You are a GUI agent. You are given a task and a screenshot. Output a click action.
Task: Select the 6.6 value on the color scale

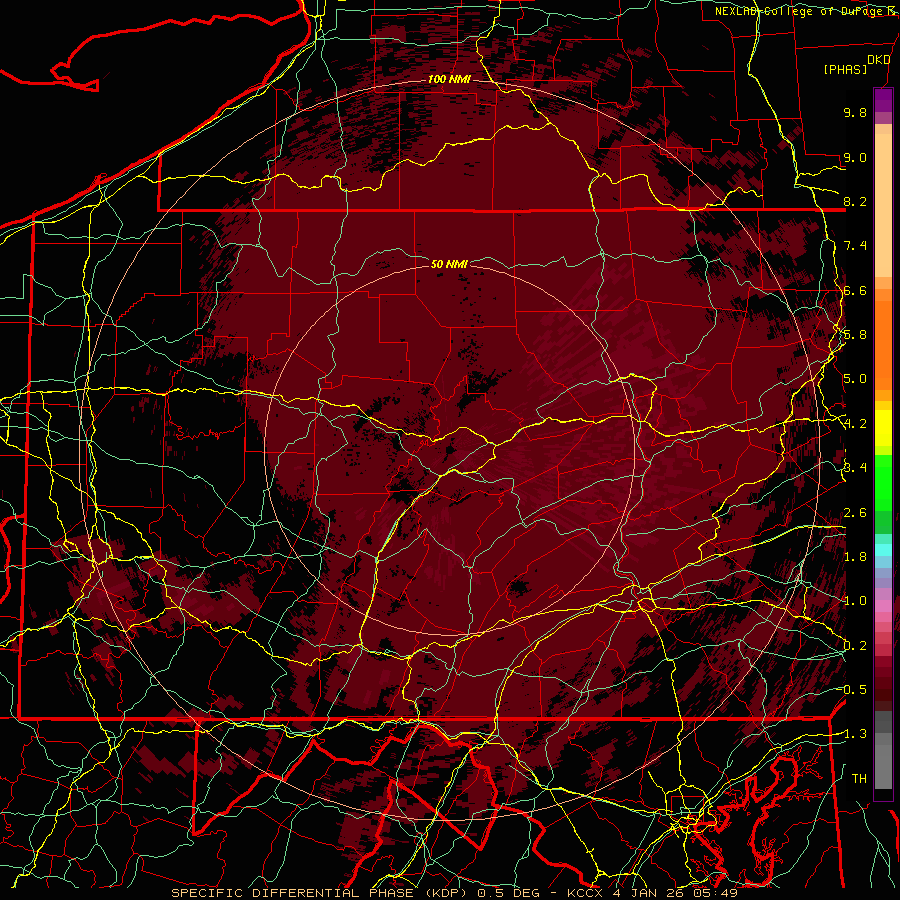pyautogui.click(x=855, y=290)
